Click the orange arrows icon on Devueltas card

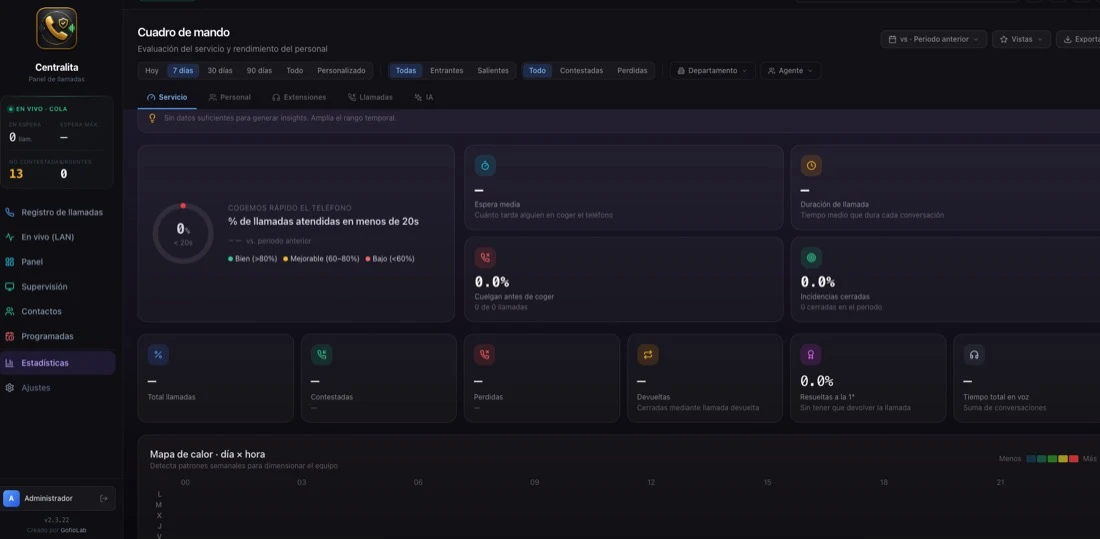648,354
